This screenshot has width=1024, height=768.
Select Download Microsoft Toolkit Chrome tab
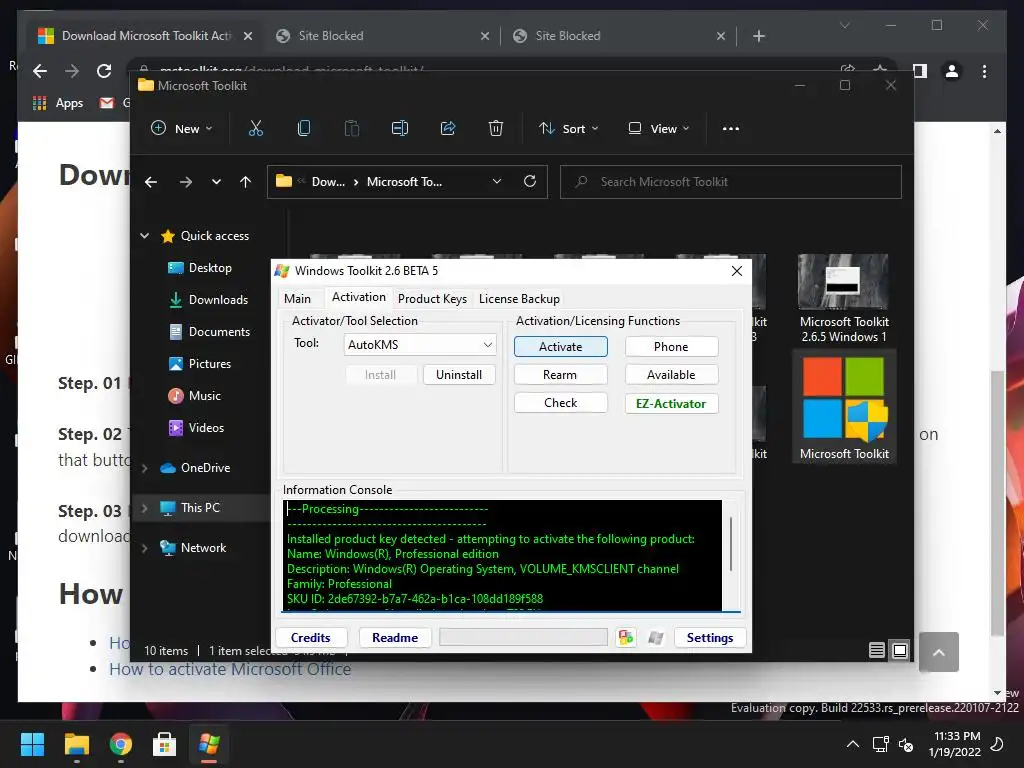(x=146, y=36)
